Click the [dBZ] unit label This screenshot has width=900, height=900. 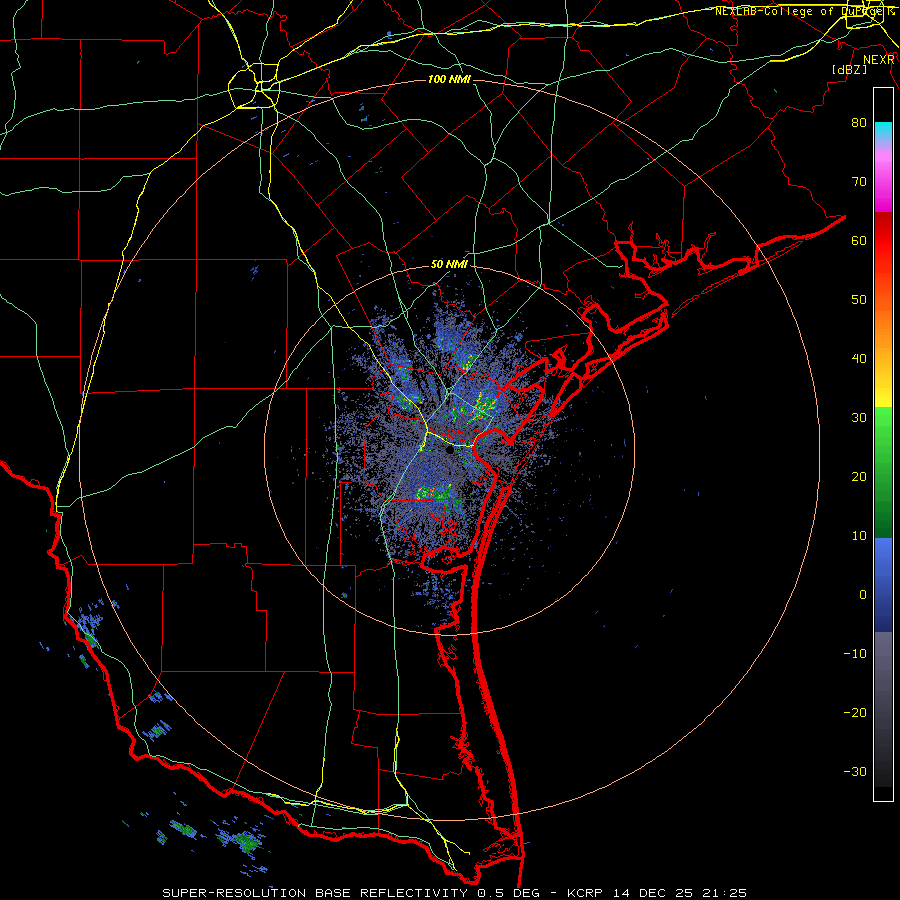coord(849,70)
